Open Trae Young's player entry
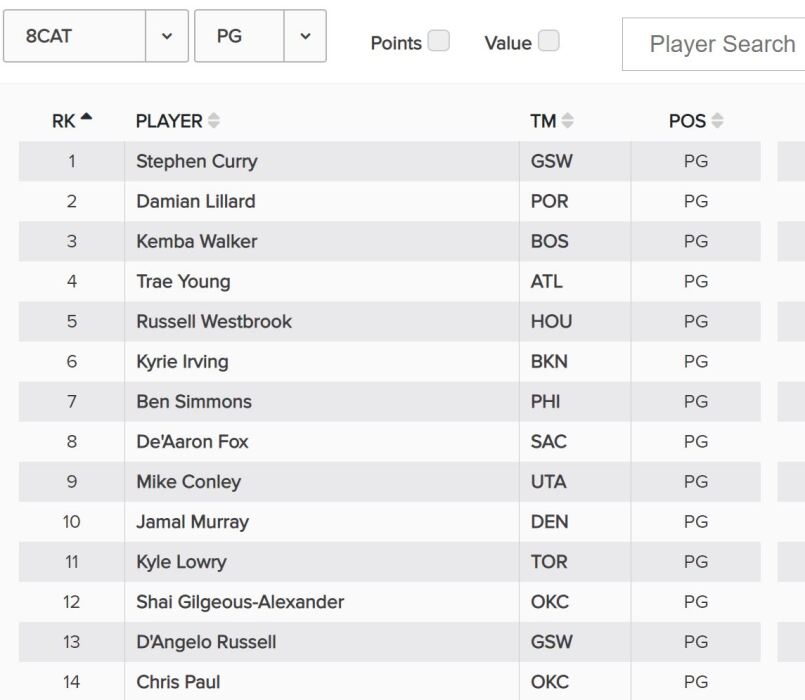Viewport: 805px width, 700px height. coord(180,281)
